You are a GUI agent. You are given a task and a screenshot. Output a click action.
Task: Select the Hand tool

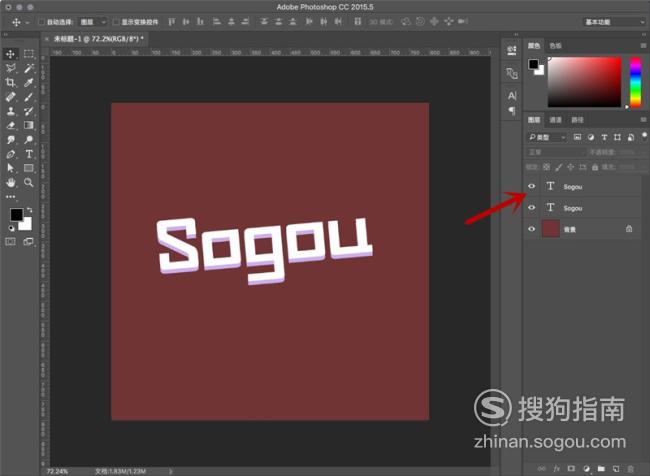tap(10, 182)
